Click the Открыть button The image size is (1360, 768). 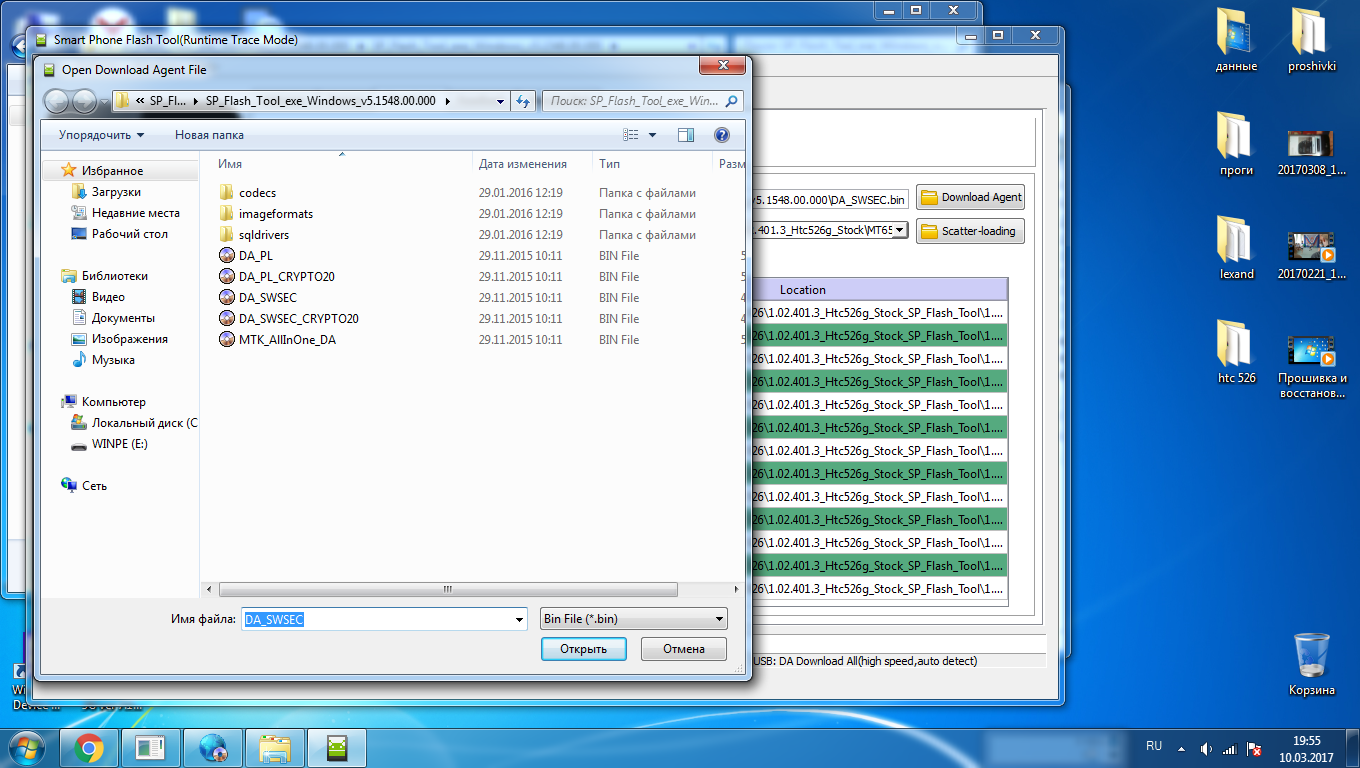(583, 649)
